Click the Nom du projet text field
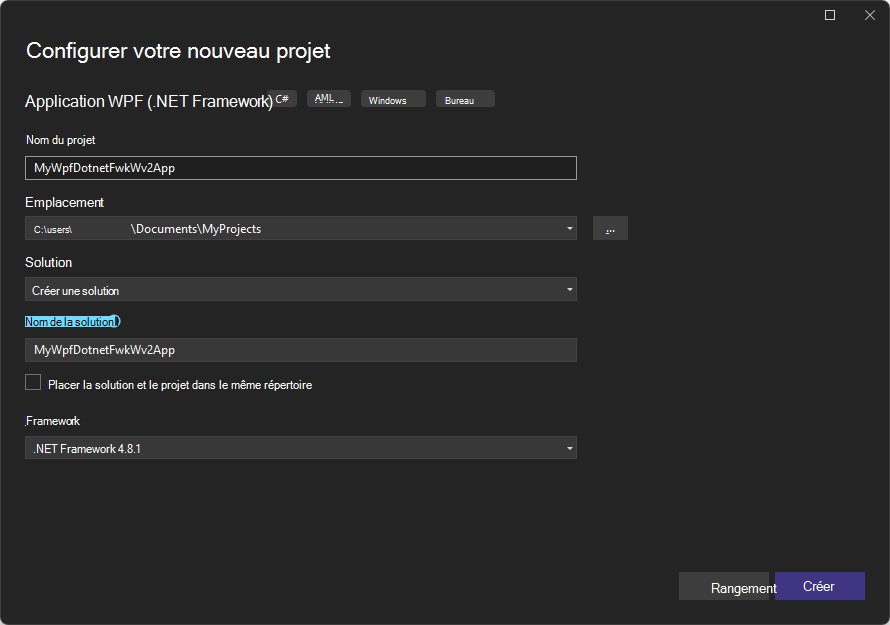The width and height of the screenshot is (890, 625). (300, 168)
